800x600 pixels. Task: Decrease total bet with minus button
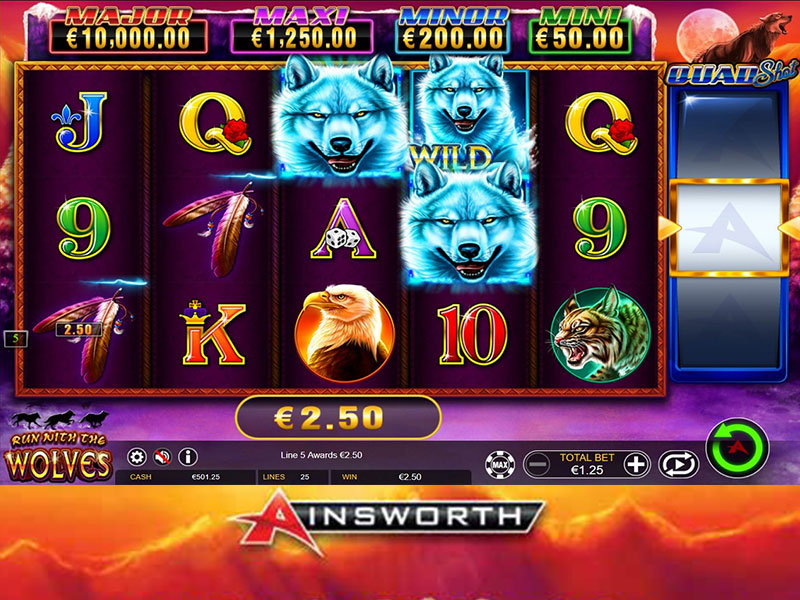pos(538,464)
